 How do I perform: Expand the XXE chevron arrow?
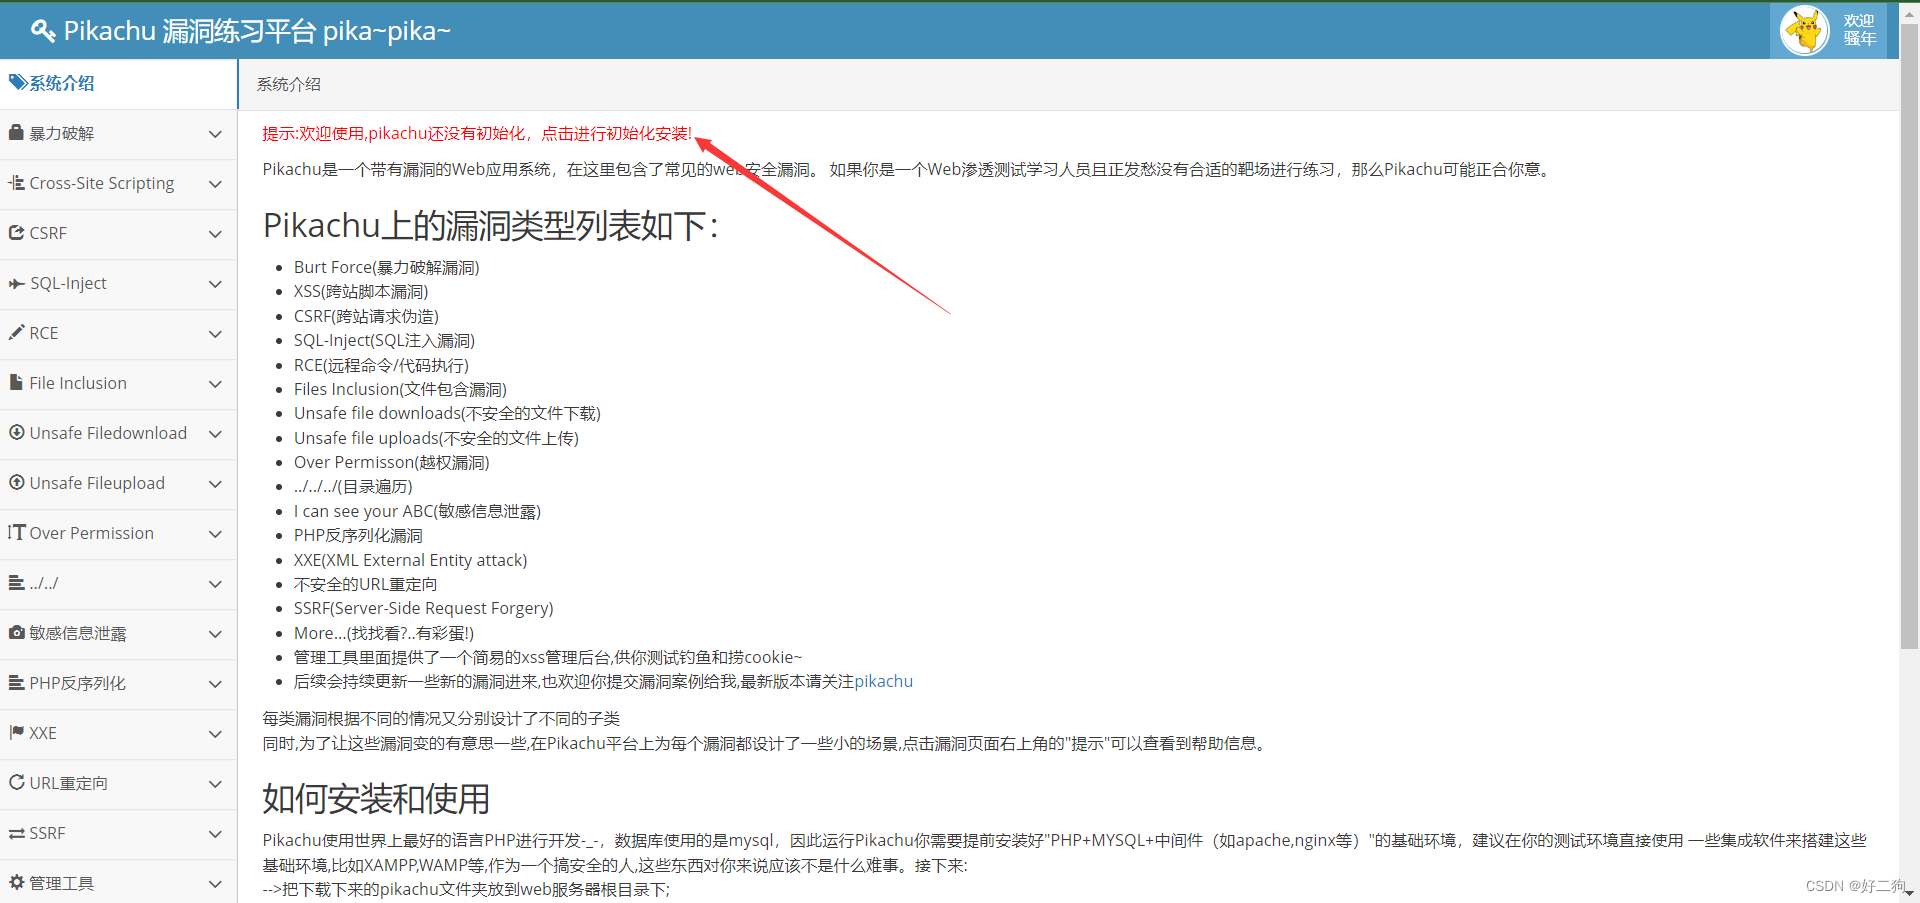click(x=215, y=734)
